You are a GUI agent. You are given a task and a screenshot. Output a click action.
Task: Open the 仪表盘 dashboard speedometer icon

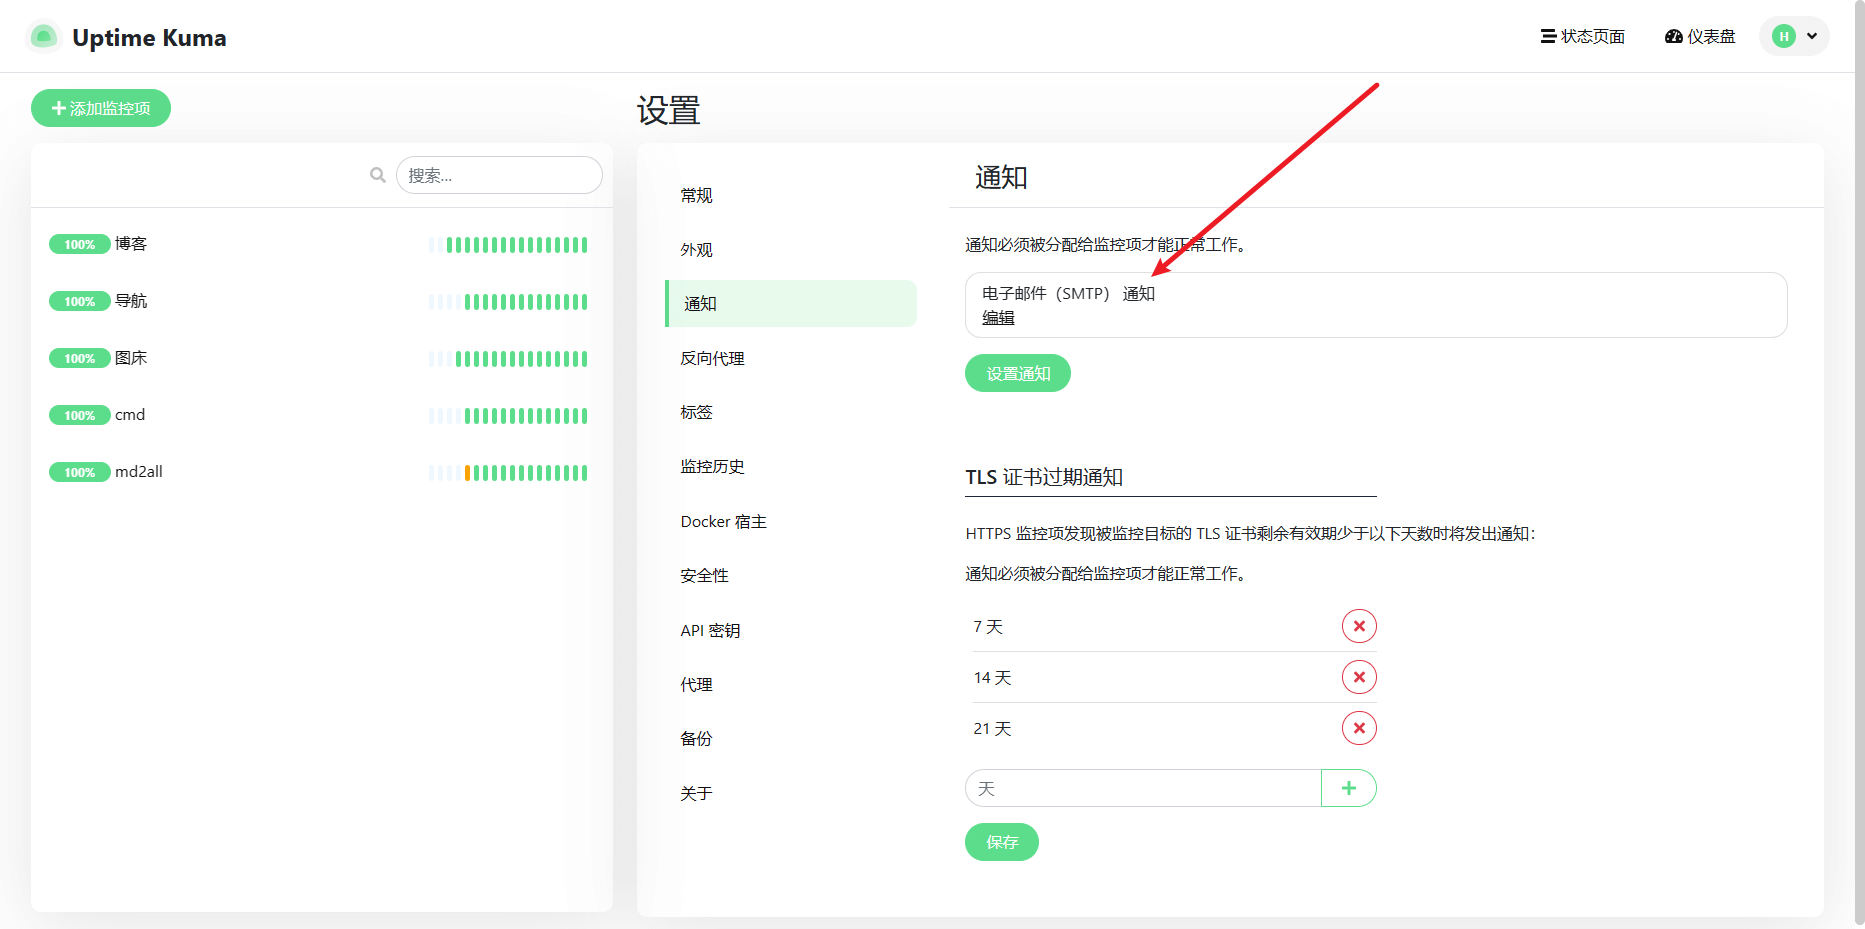coord(1673,36)
